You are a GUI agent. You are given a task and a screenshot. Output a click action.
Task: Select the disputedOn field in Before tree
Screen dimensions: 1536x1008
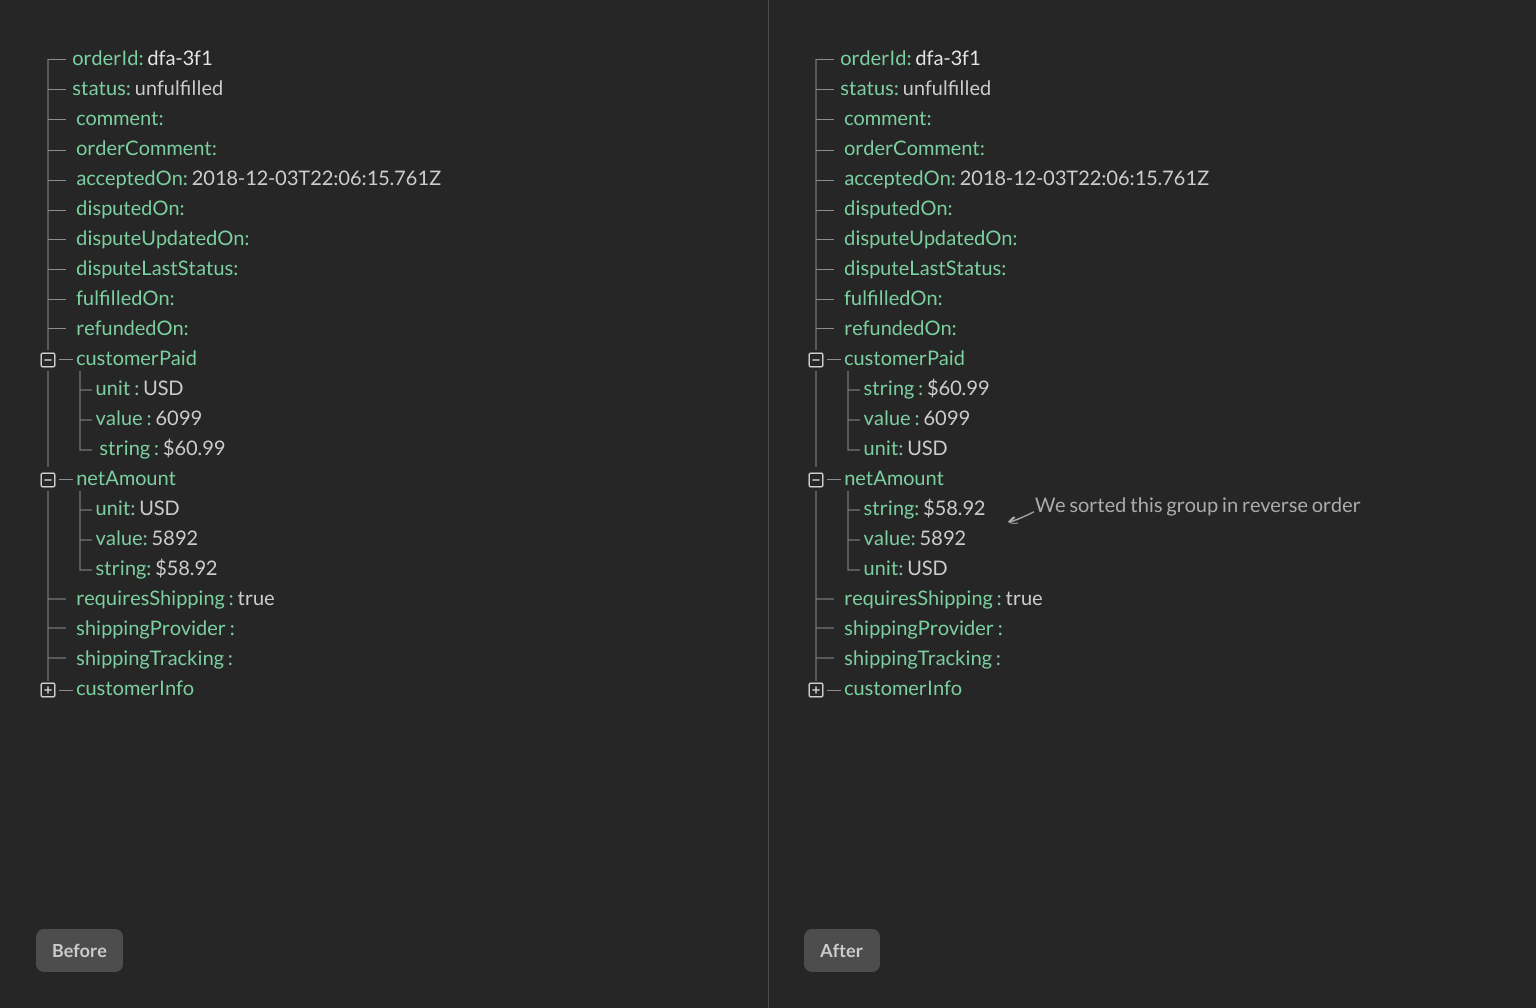click(129, 208)
